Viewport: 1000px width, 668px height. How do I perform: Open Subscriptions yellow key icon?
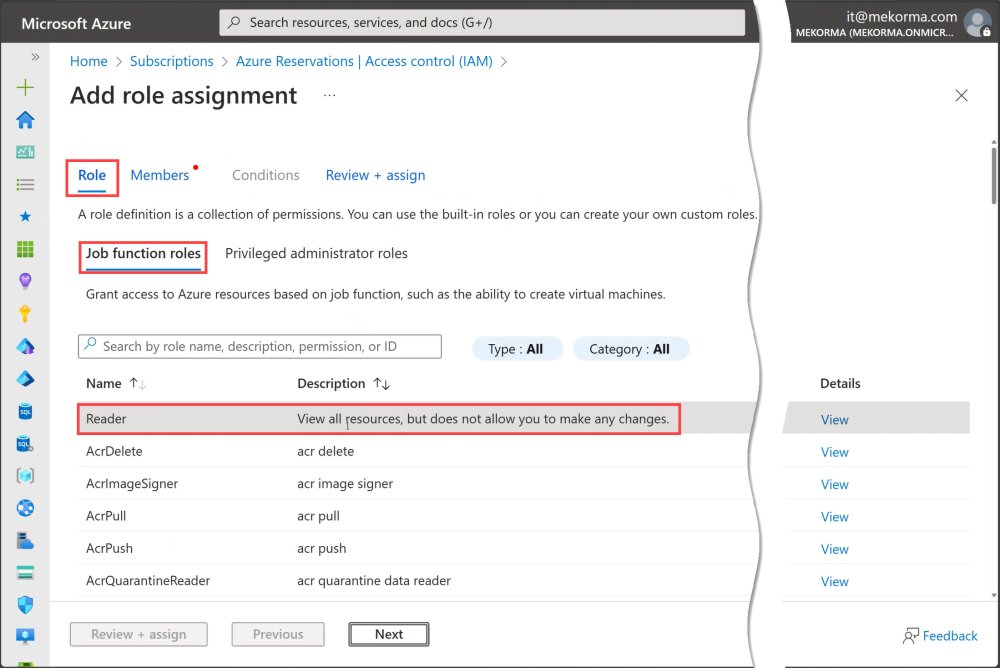(x=25, y=313)
